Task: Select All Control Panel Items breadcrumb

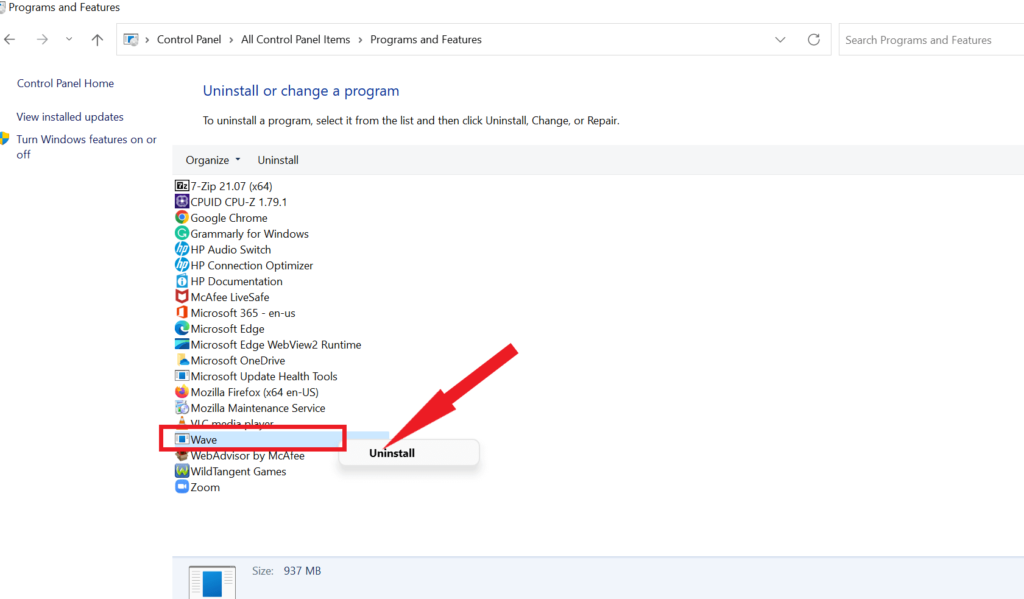Action: pos(295,39)
